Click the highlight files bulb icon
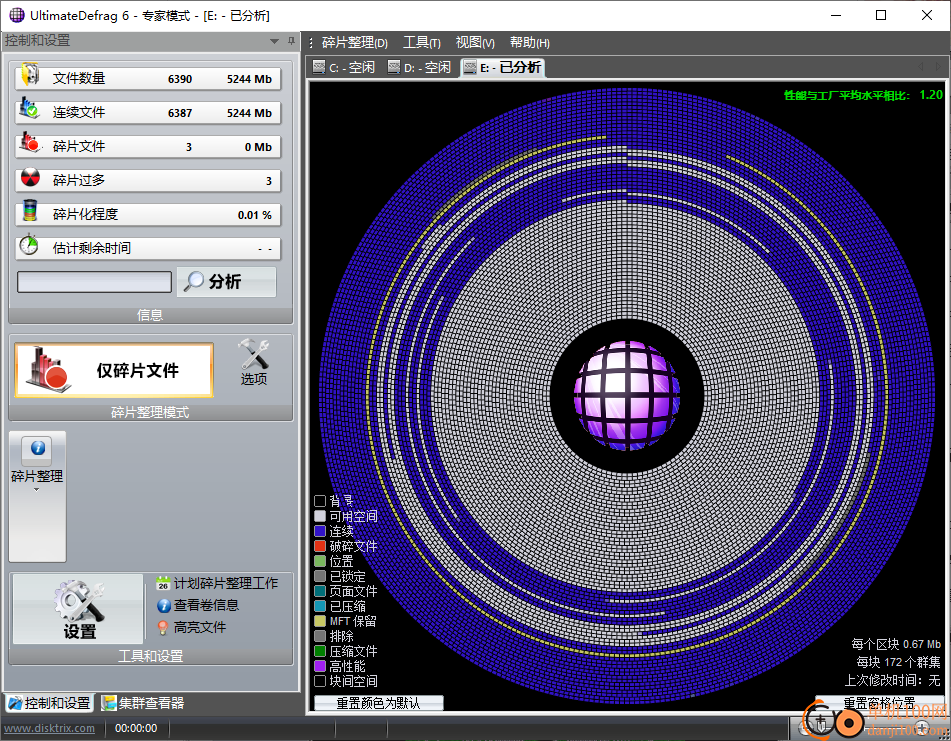 (x=163, y=628)
